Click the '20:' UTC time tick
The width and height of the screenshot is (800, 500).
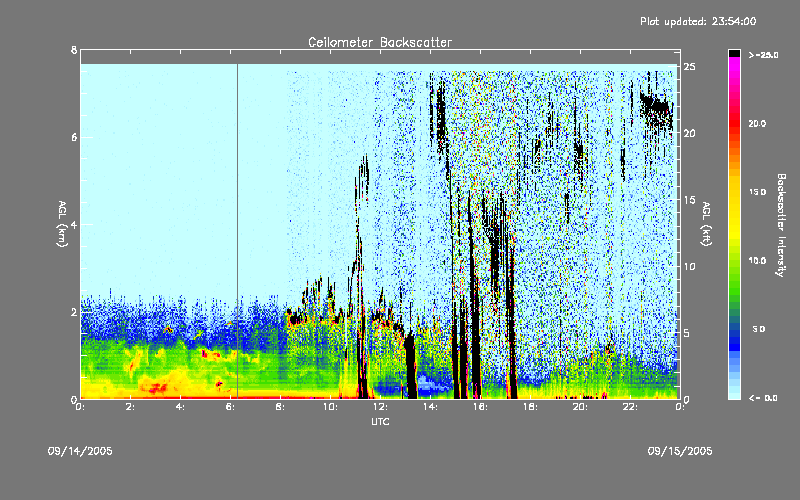click(580, 407)
